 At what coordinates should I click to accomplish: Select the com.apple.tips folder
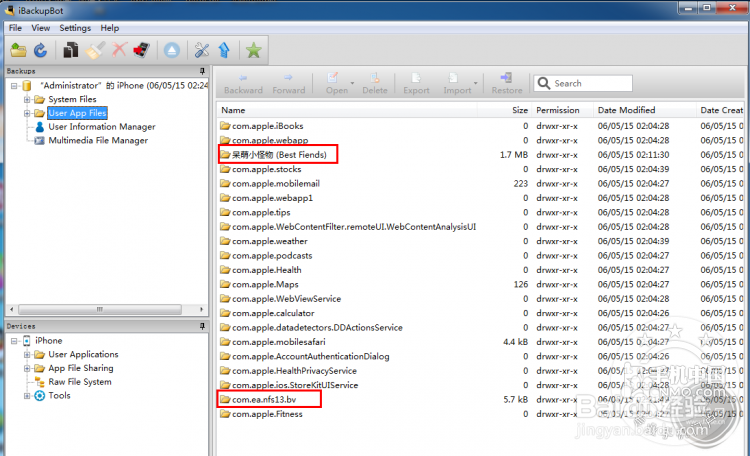(x=261, y=212)
